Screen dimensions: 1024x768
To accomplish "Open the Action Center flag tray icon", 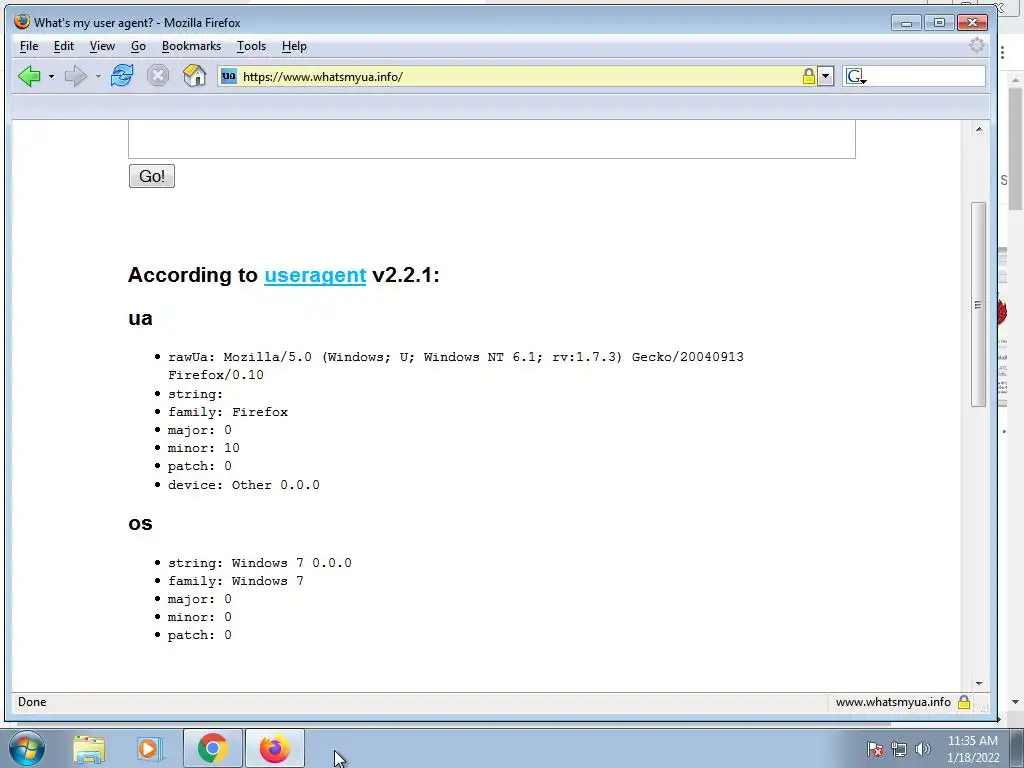I will click(x=875, y=750).
